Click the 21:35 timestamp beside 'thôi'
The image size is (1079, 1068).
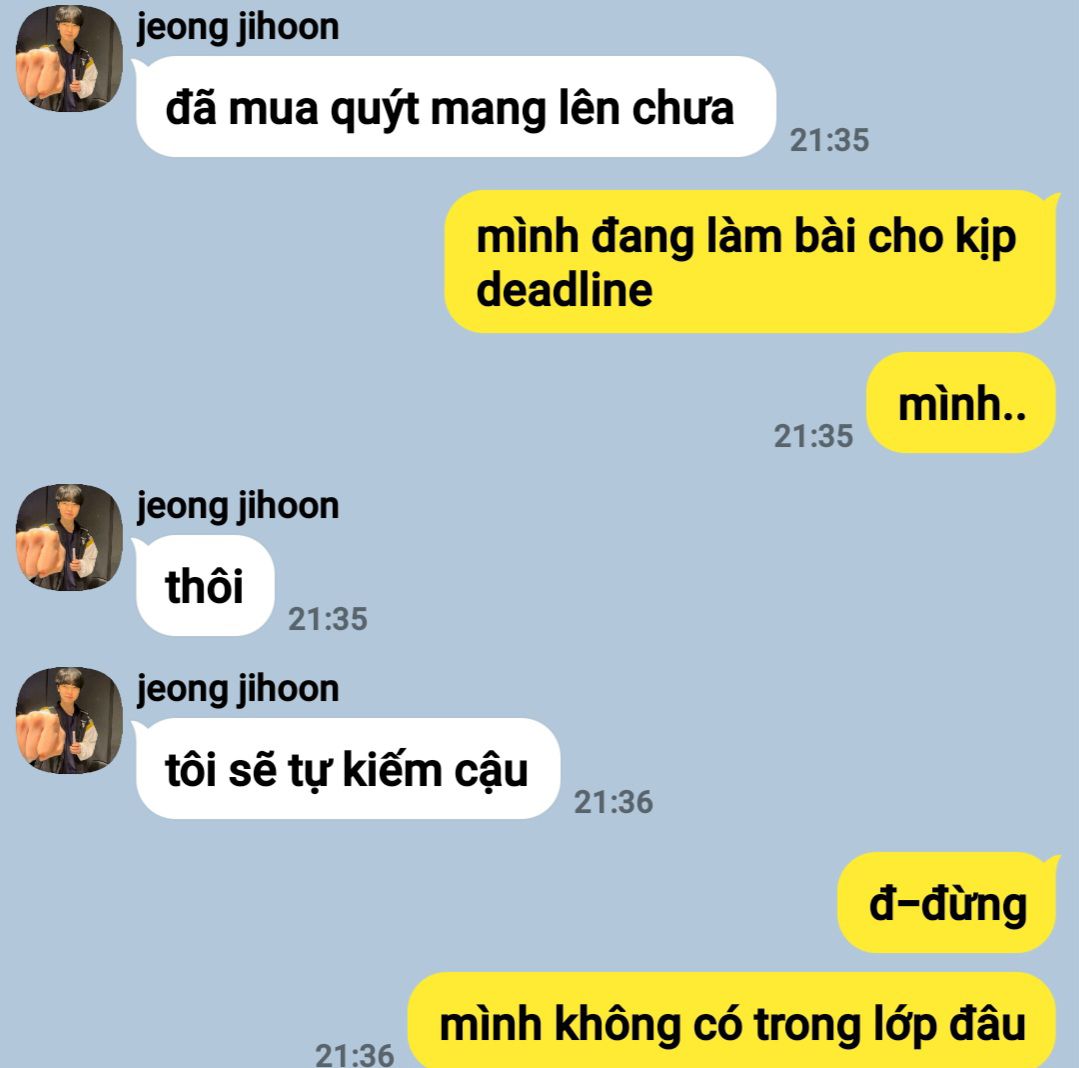(328, 619)
